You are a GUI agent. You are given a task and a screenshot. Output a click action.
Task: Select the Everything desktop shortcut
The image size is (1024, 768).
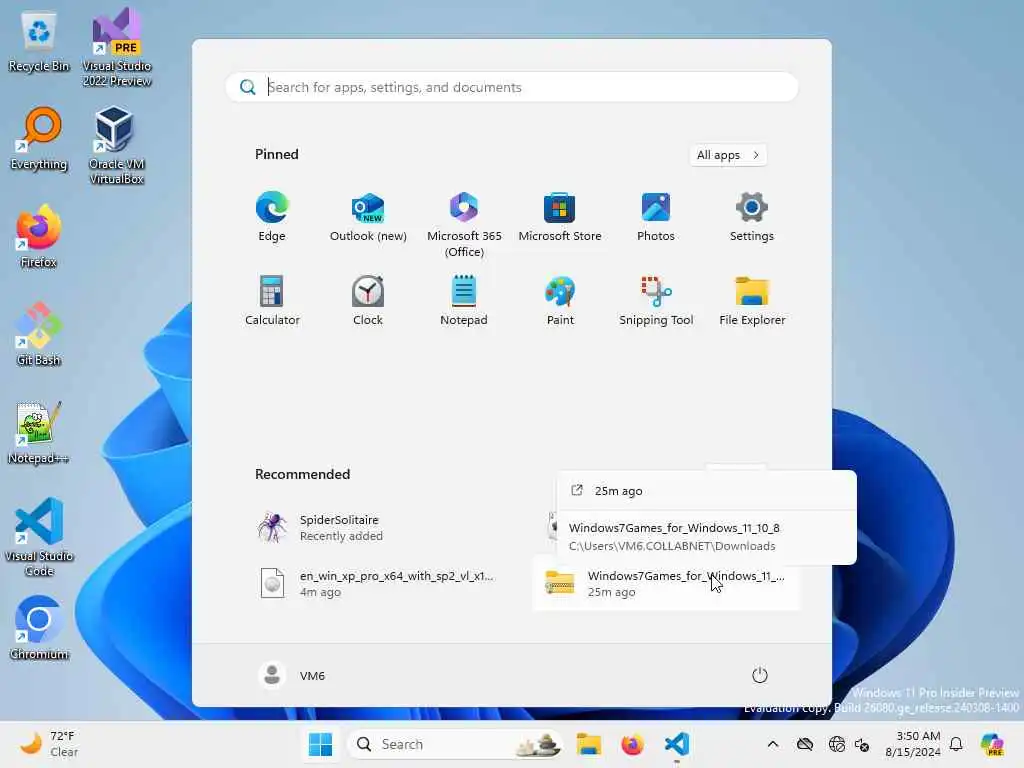point(39,140)
